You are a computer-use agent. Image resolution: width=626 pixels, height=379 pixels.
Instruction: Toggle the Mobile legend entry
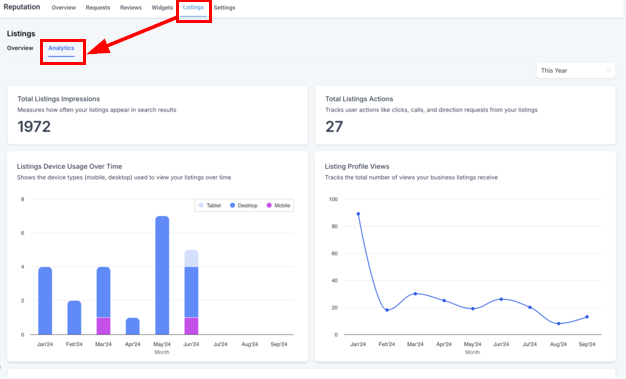(x=278, y=205)
